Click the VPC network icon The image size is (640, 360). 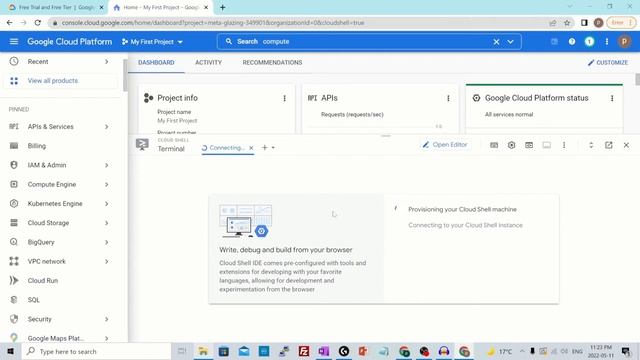point(14,261)
